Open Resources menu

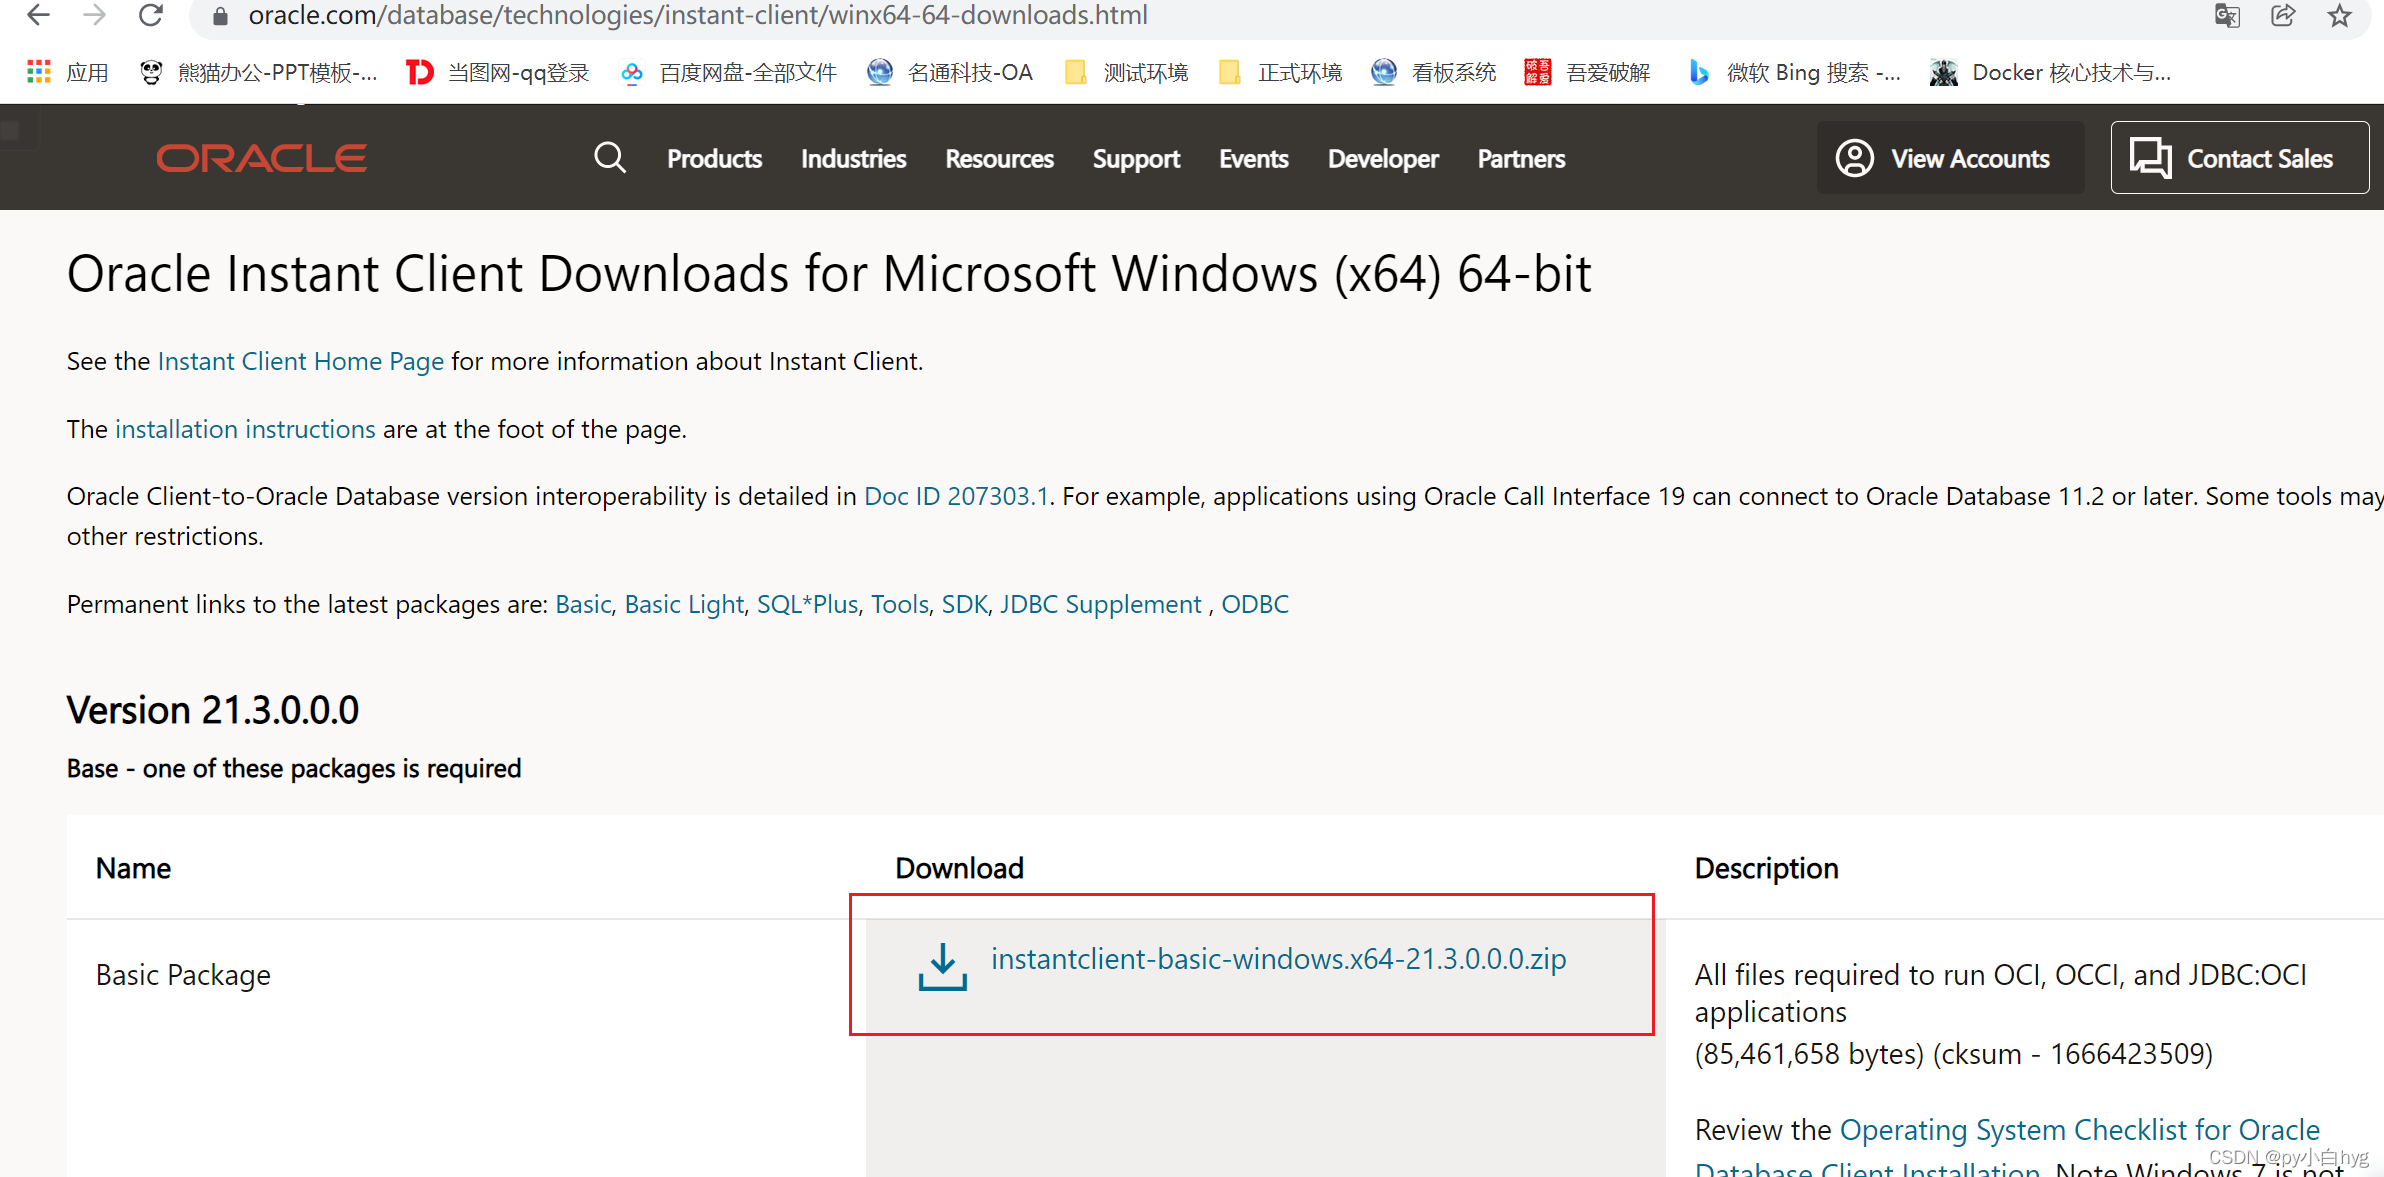pos(999,158)
